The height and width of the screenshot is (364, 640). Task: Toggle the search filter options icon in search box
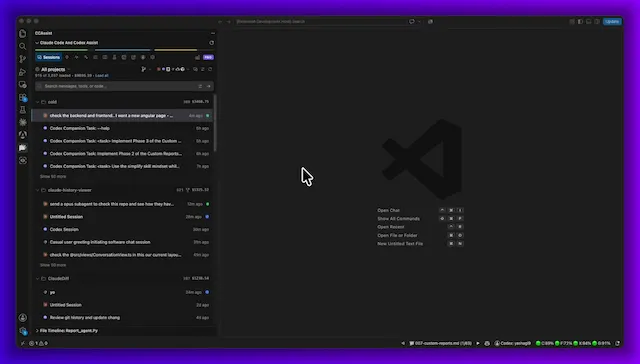pos(200,86)
